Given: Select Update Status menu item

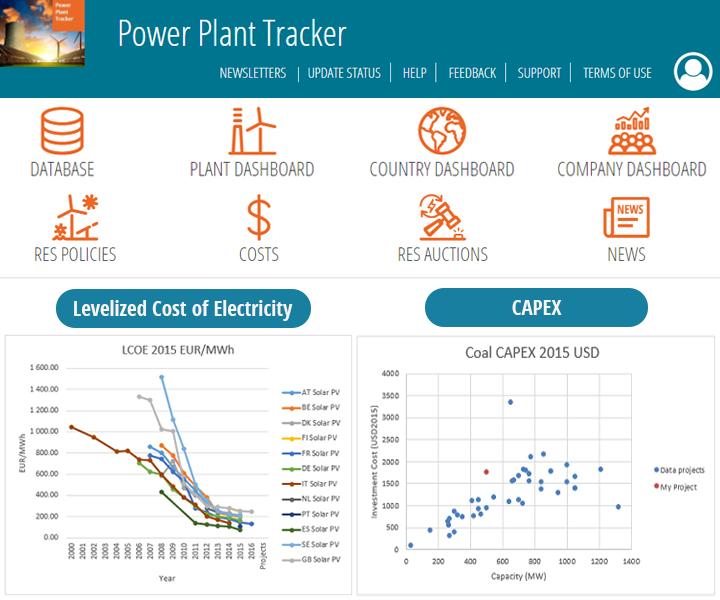Looking at the screenshot, I should tap(344, 73).
